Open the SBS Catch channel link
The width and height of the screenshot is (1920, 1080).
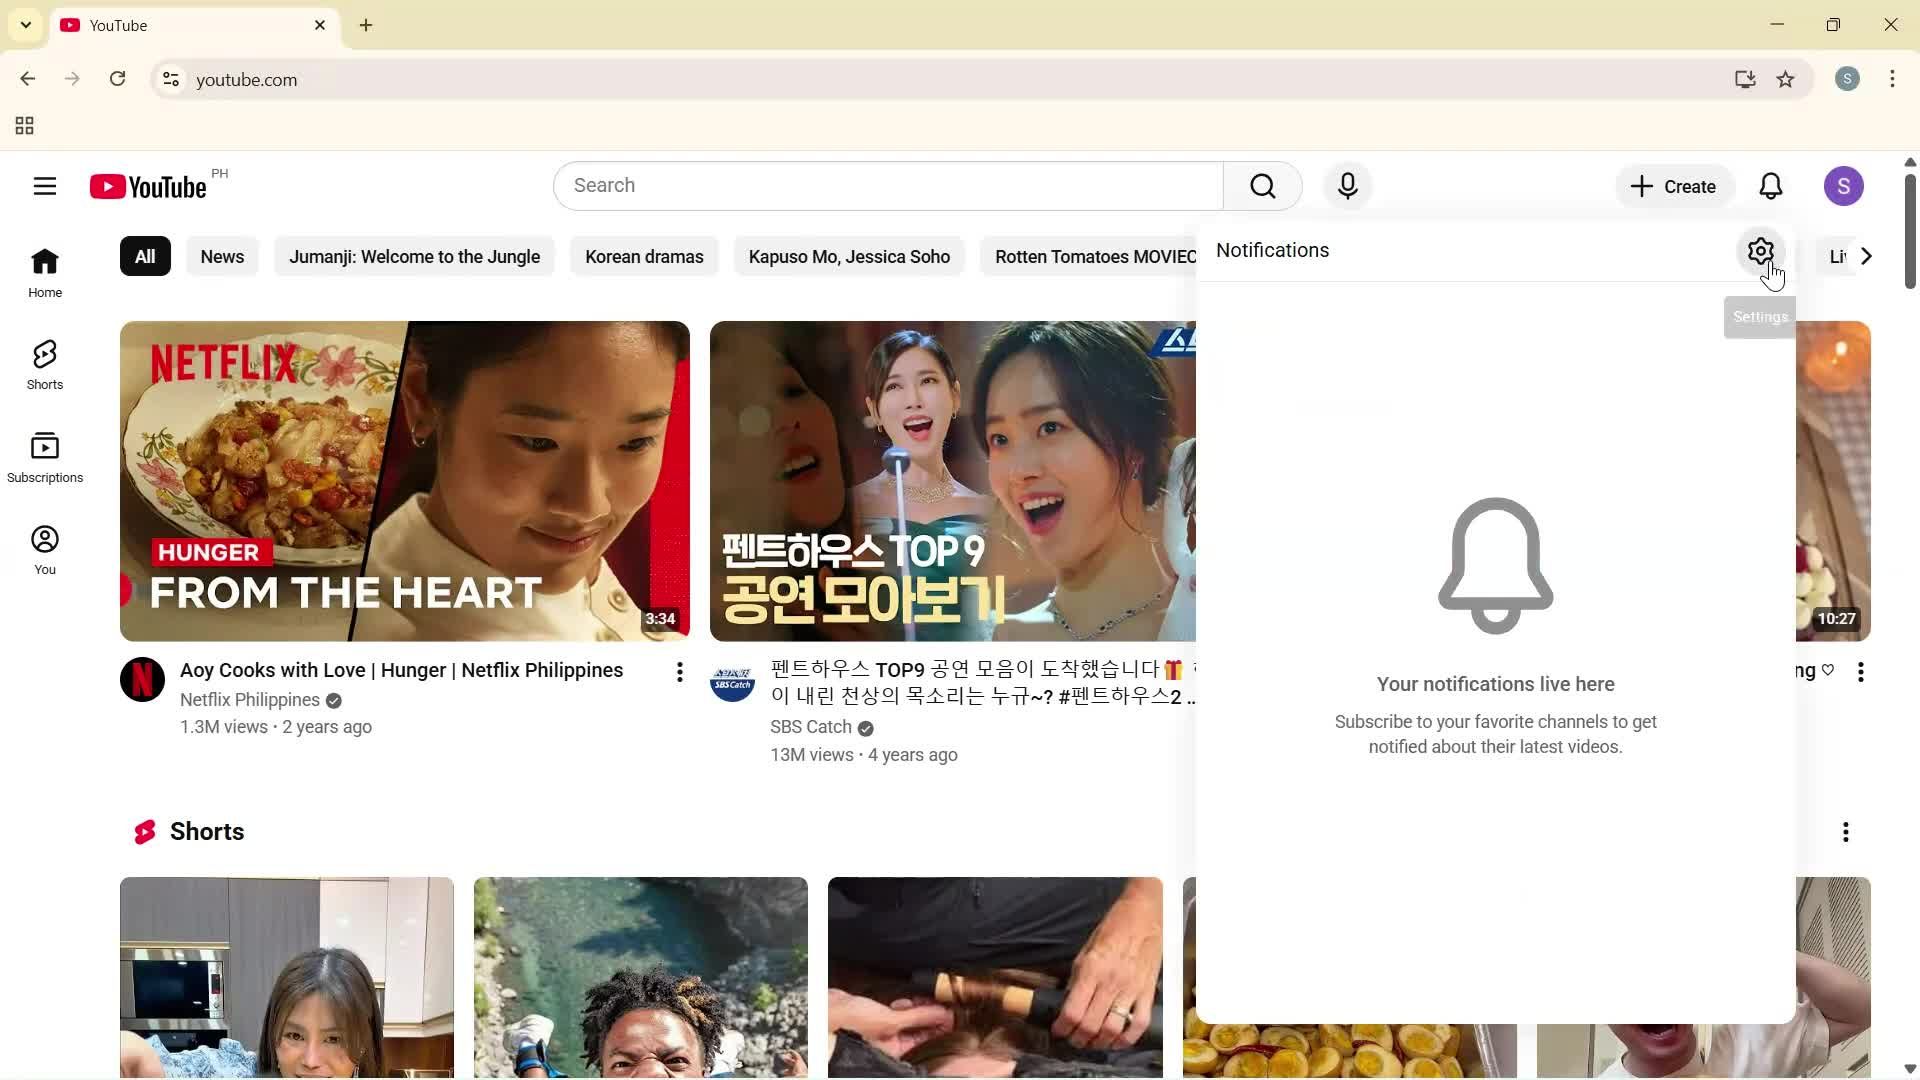pyautogui.click(x=810, y=727)
